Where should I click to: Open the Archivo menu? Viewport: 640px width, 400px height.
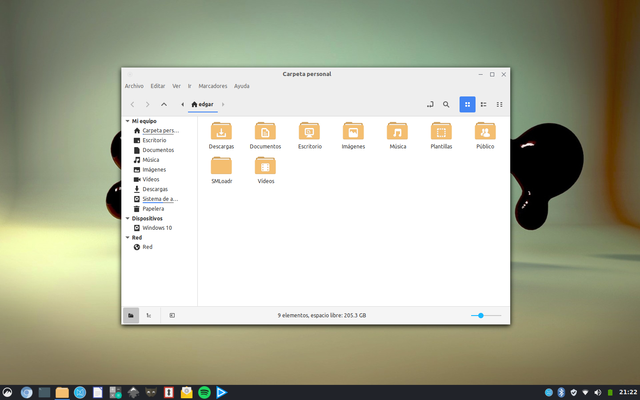pyautogui.click(x=134, y=86)
